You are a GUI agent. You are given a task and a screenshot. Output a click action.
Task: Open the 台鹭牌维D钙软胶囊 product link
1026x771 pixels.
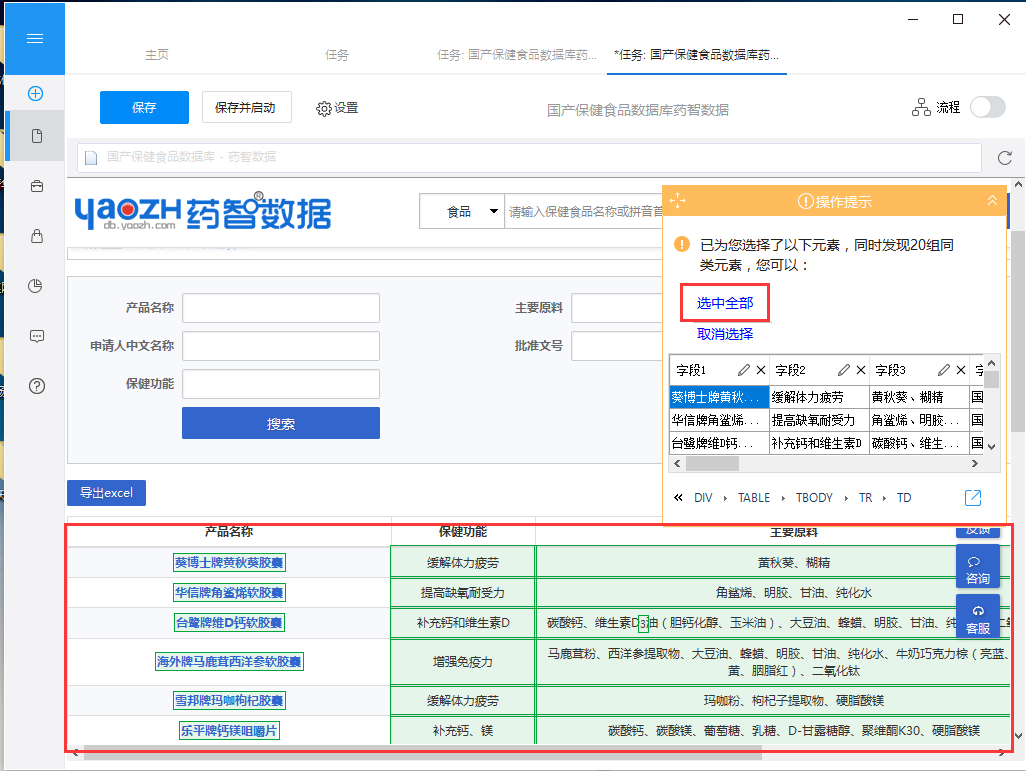point(229,622)
